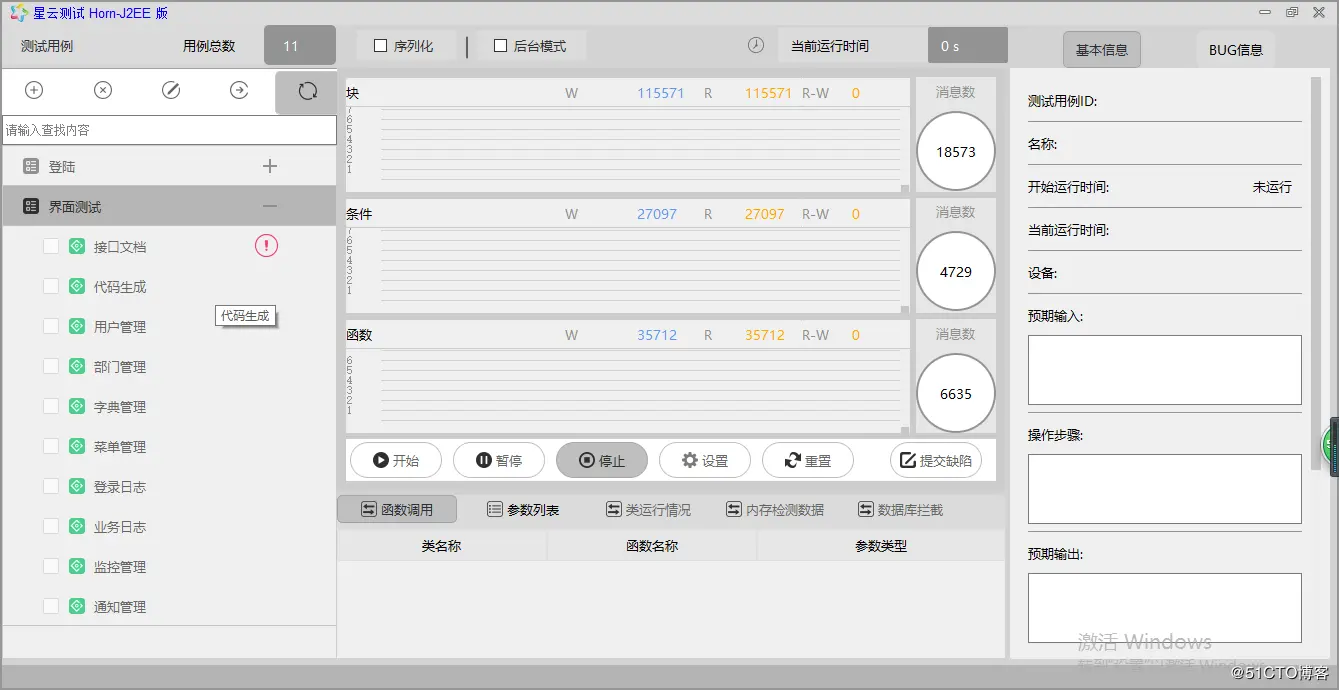Click the 块 chart corner resize handle
This screenshot has width=1339, height=690.
905,188
